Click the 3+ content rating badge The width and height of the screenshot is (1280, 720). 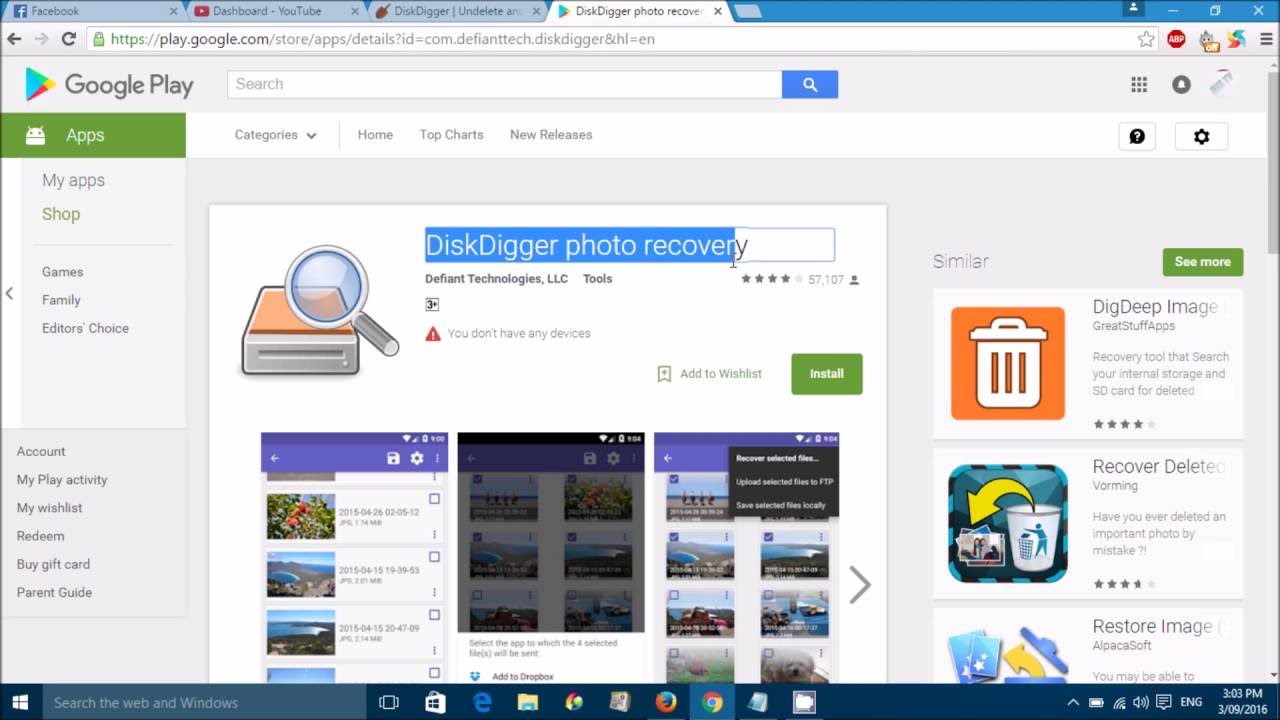point(432,304)
